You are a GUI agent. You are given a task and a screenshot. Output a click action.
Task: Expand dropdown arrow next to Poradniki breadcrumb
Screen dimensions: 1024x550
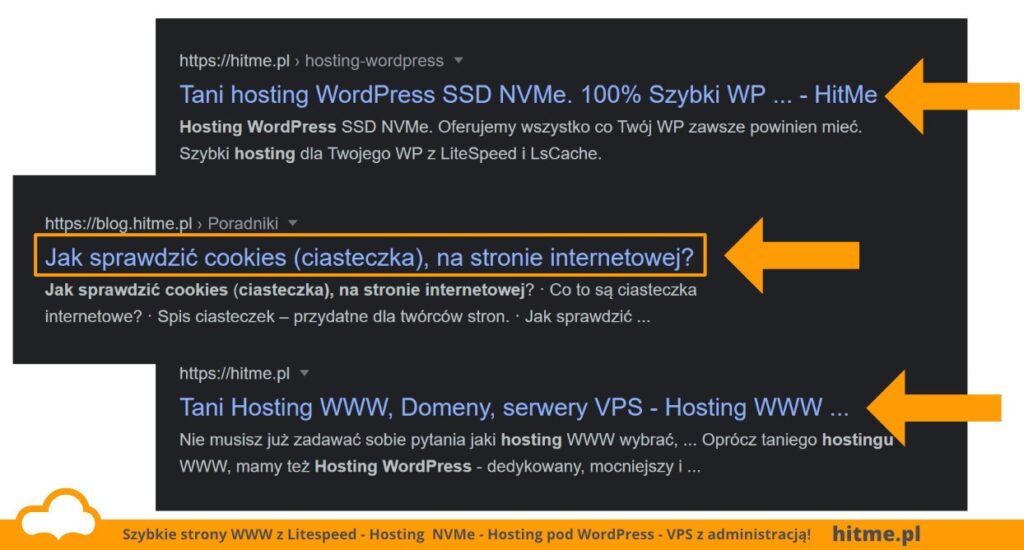pyautogui.click(x=293, y=223)
